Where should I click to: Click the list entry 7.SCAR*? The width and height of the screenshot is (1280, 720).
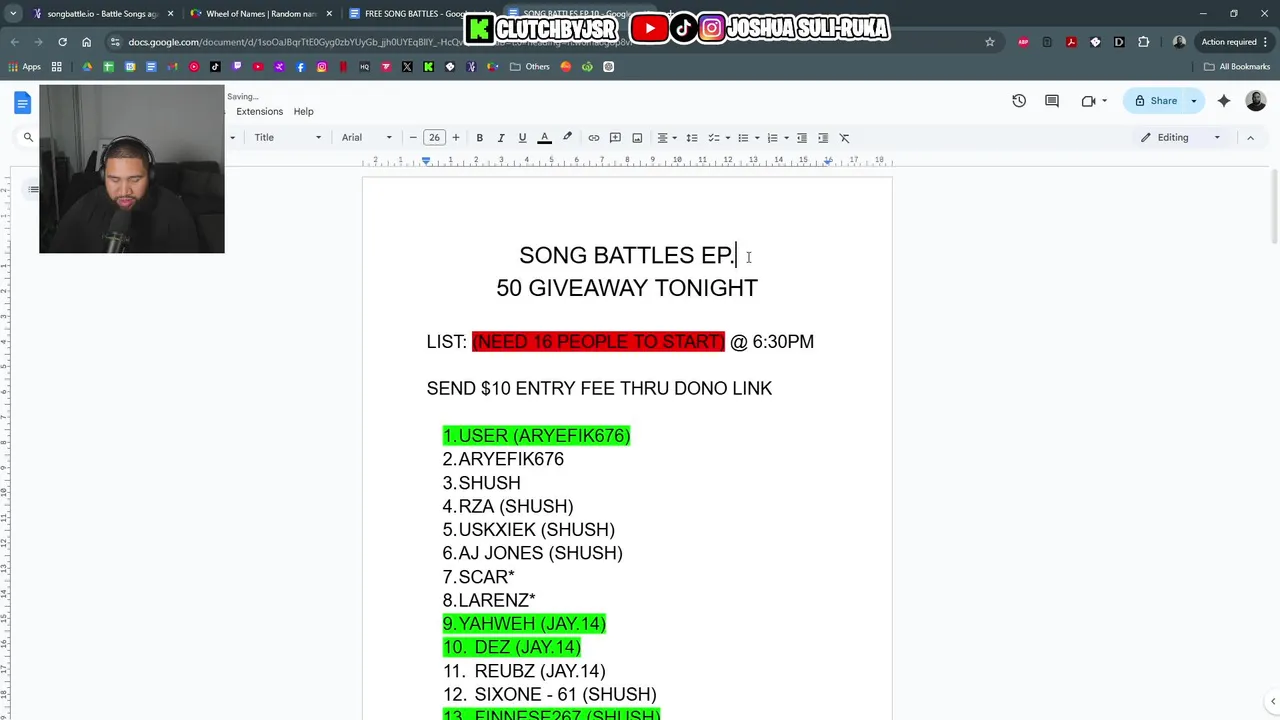[x=479, y=577]
